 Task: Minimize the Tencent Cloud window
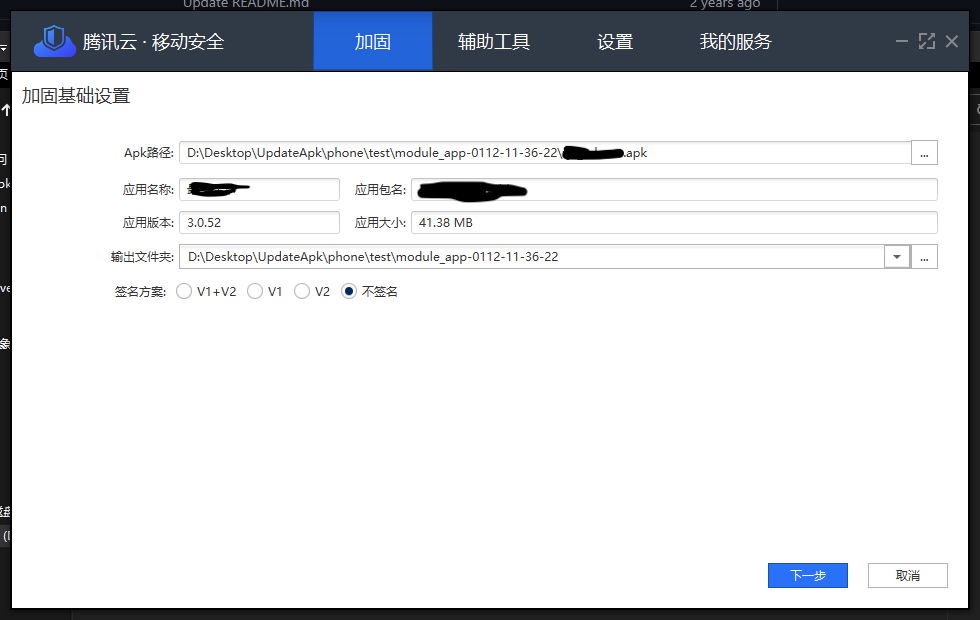pyautogui.click(x=901, y=41)
